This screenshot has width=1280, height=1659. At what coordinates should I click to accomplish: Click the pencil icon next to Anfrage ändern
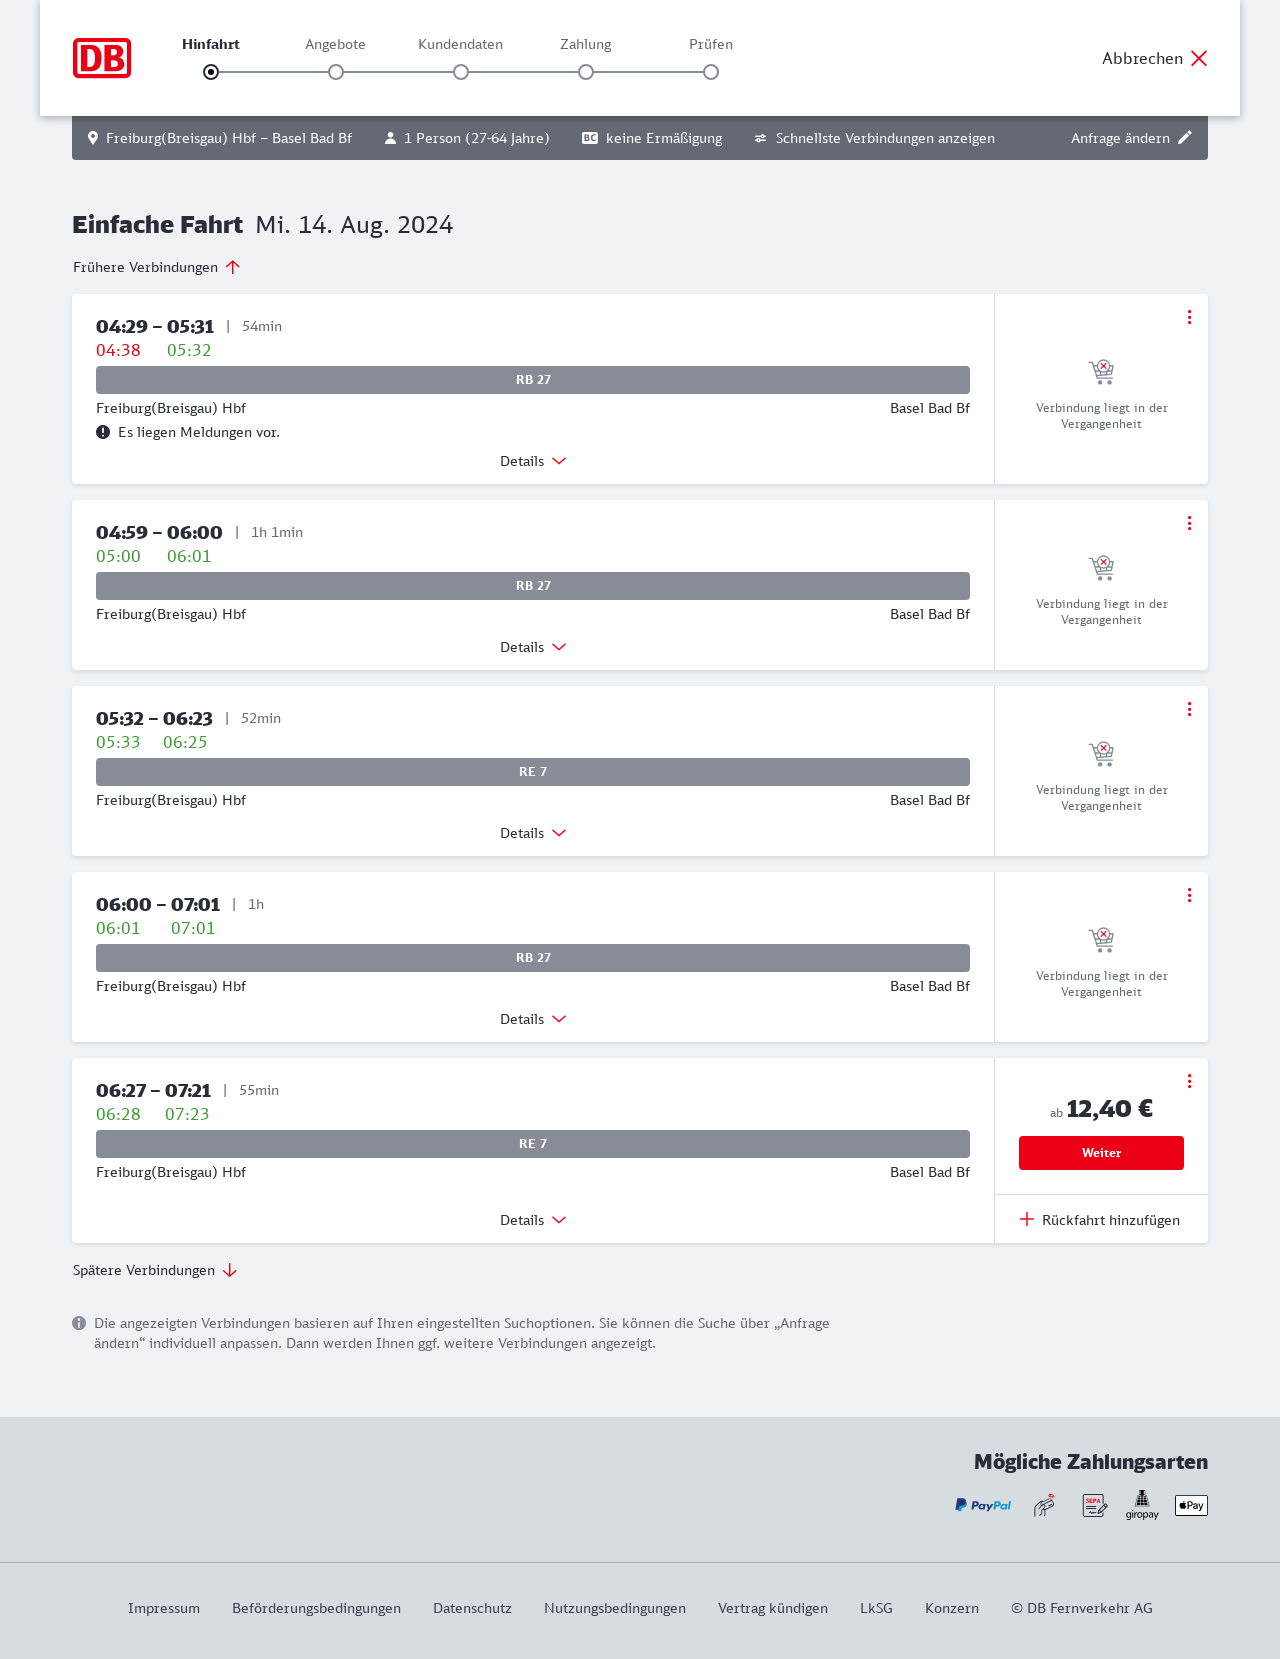pos(1185,138)
